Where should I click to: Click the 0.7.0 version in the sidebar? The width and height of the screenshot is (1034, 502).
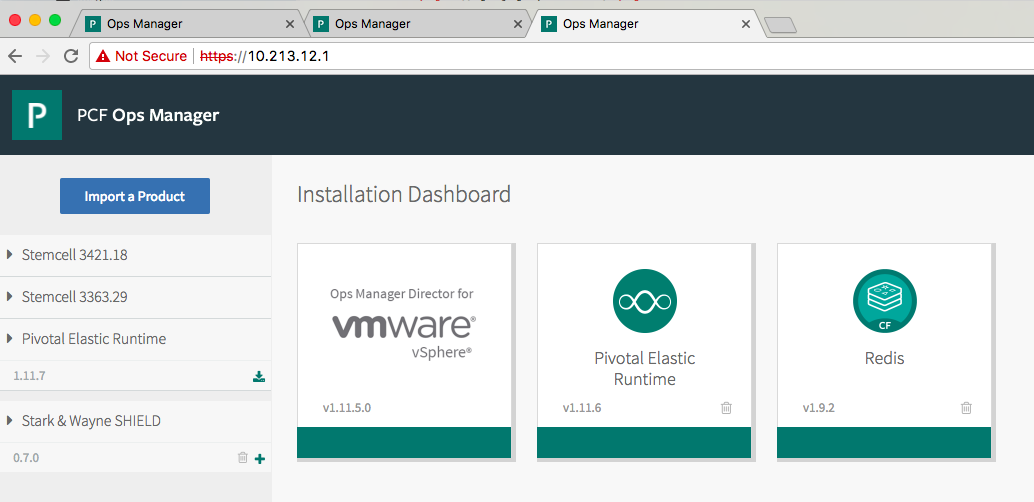26,458
